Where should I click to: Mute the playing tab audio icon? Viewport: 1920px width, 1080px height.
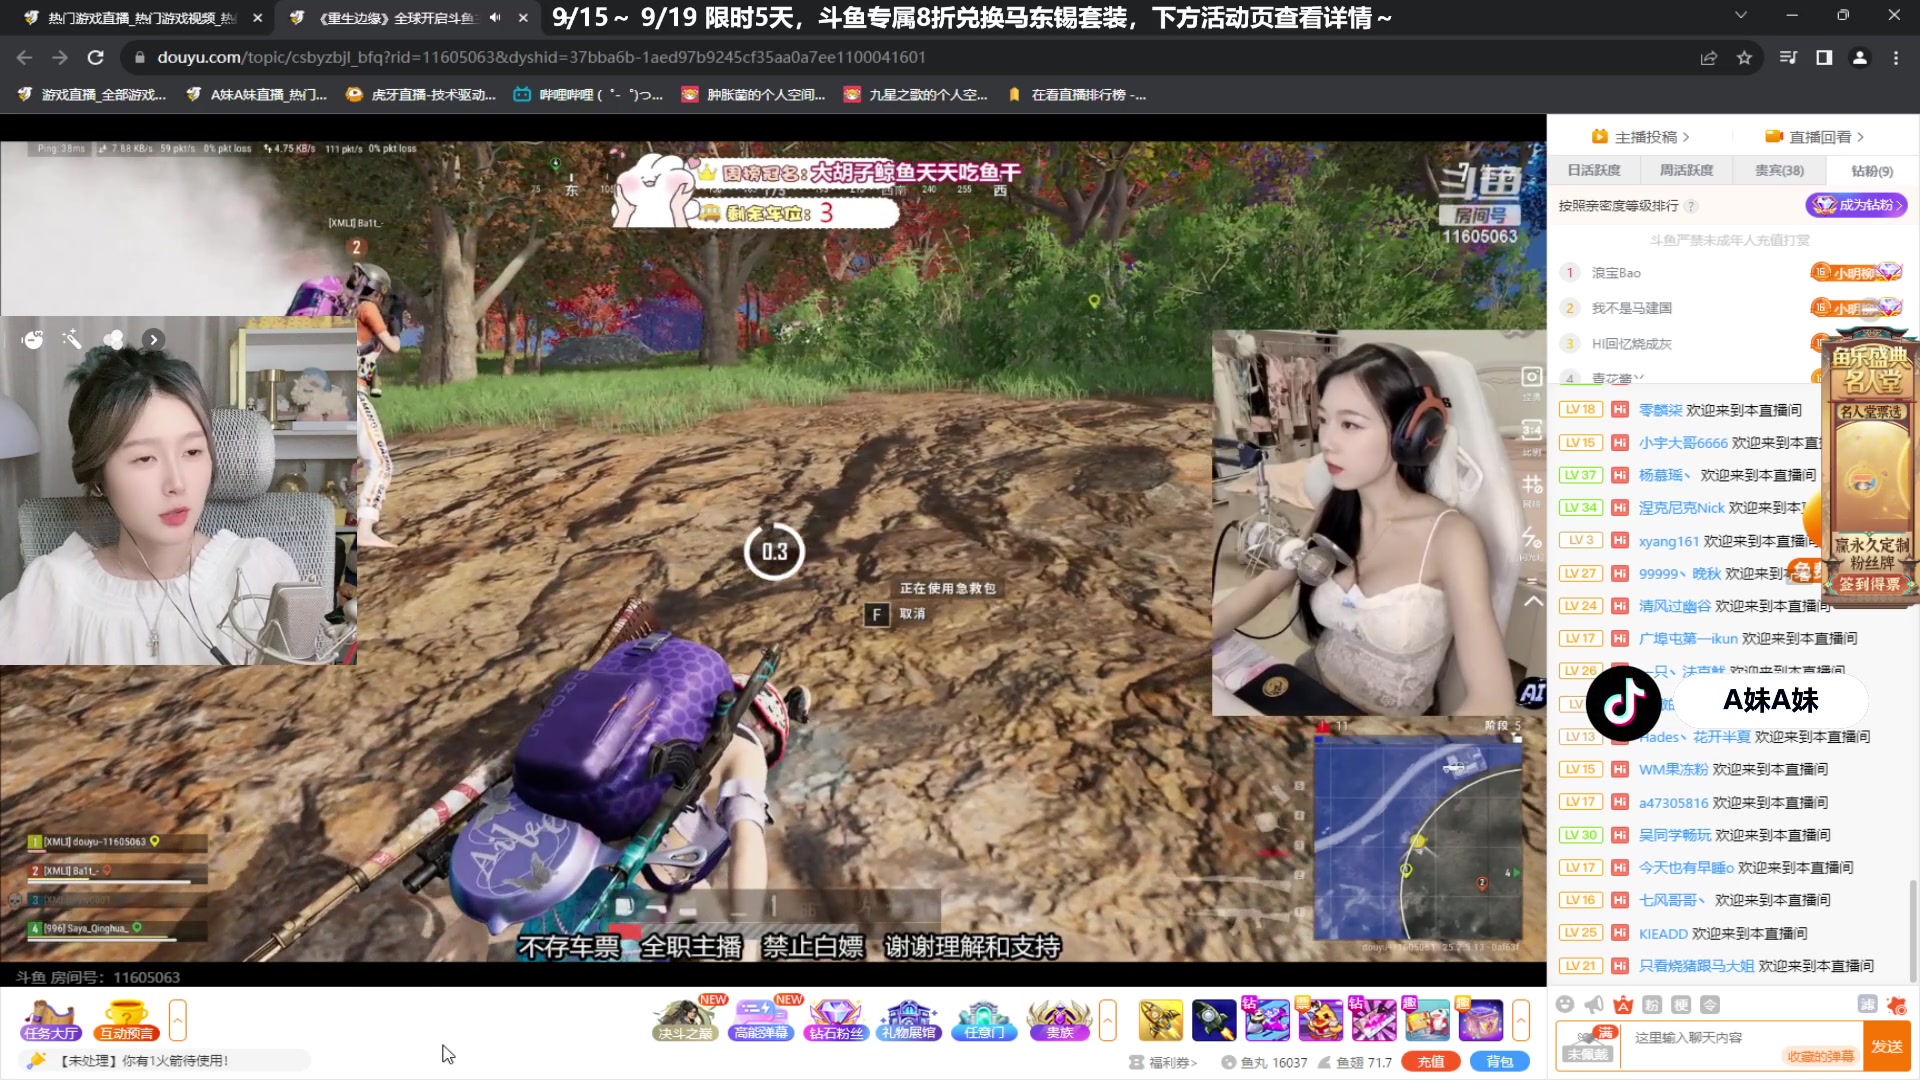pos(495,18)
